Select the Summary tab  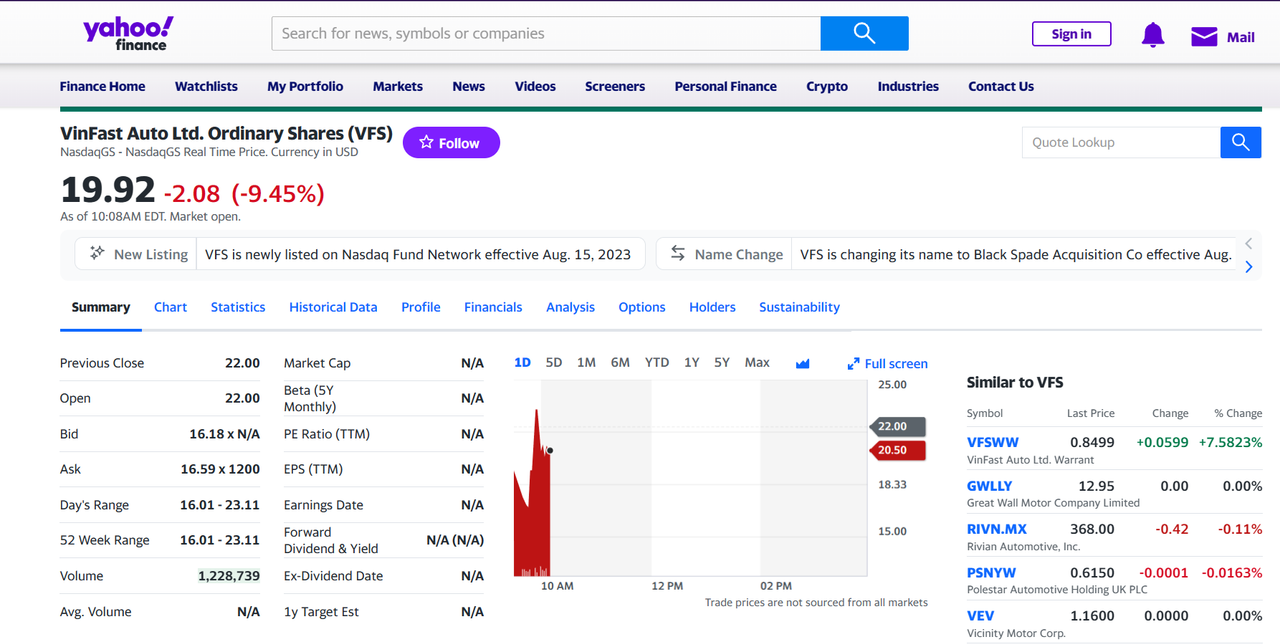[101, 307]
